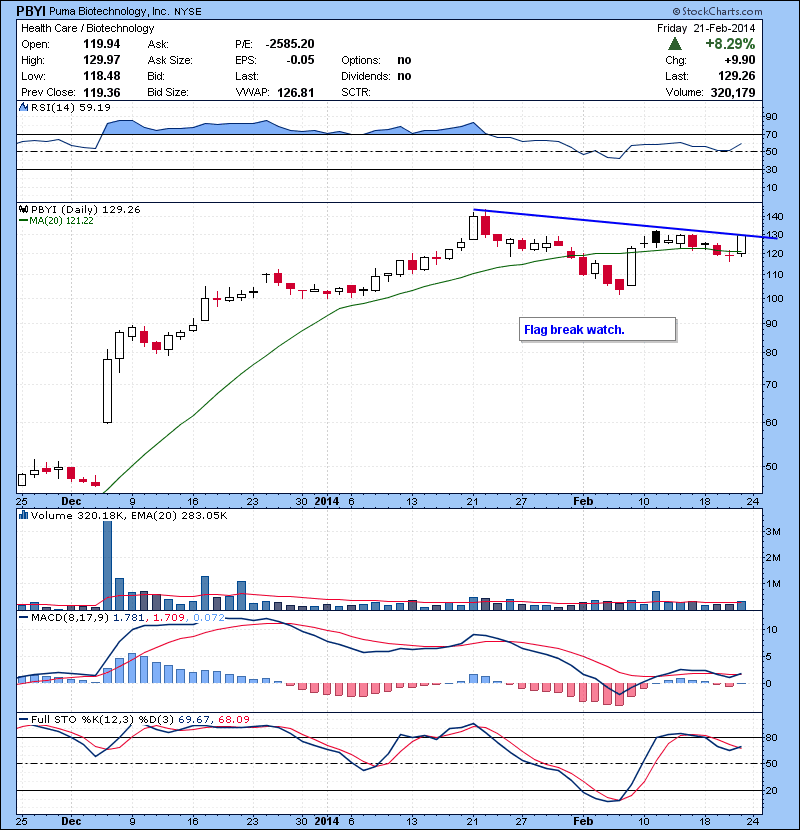
Task: Click the candlestick icon beside PBYI (Daily)
Action: 23,209
